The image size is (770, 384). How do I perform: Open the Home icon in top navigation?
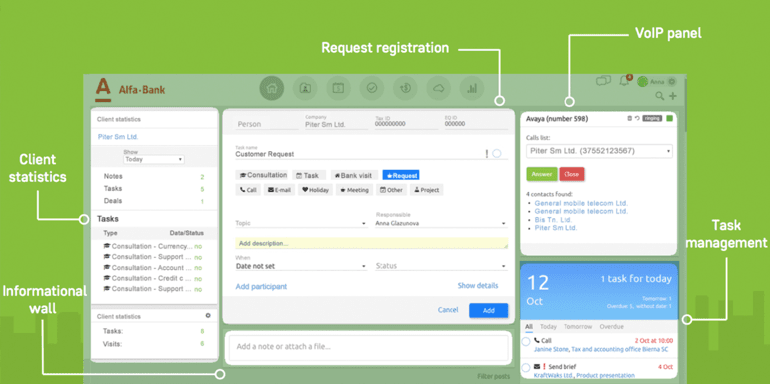tap(272, 88)
